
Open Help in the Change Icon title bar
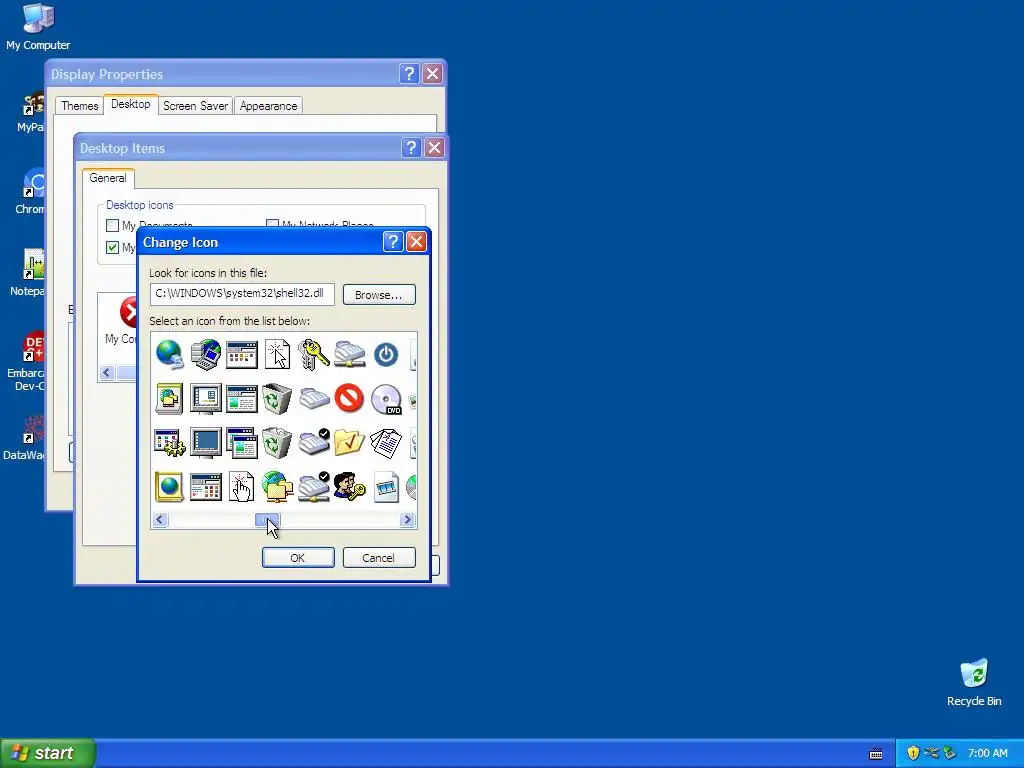392,242
